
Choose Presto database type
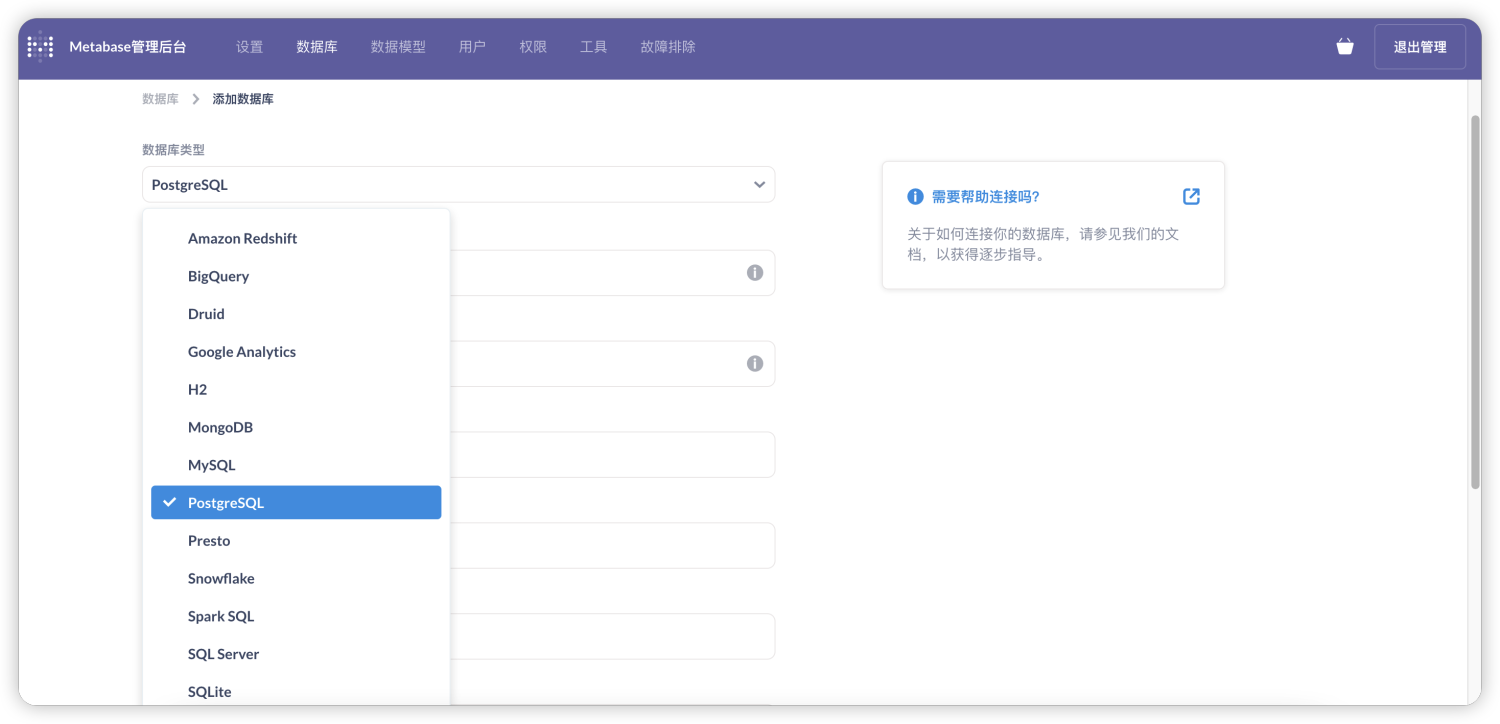pyautogui.click(x=296, y=541)
